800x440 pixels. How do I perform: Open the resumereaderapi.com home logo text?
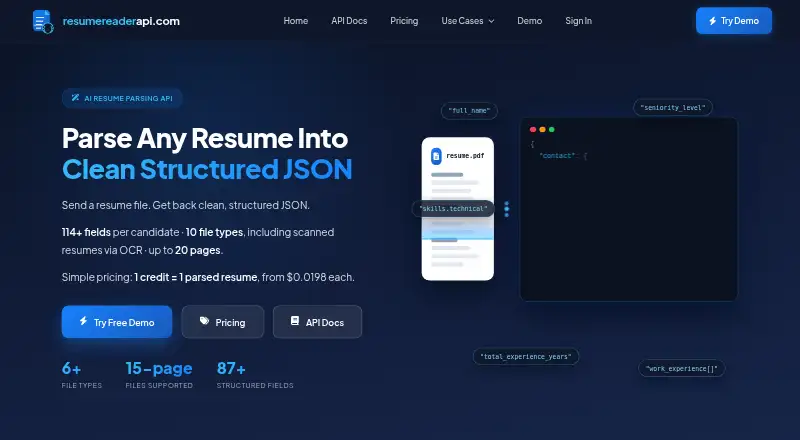(121, 21)
